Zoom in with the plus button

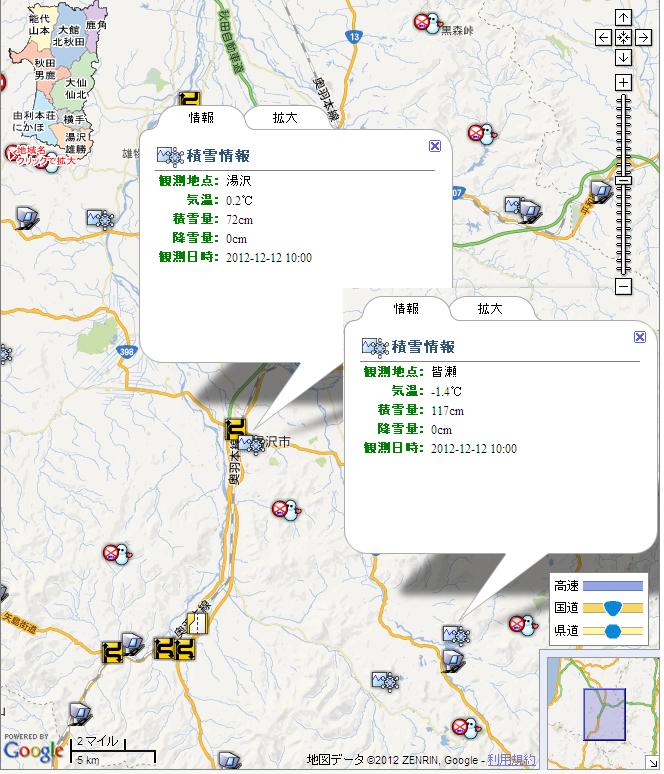623,82
